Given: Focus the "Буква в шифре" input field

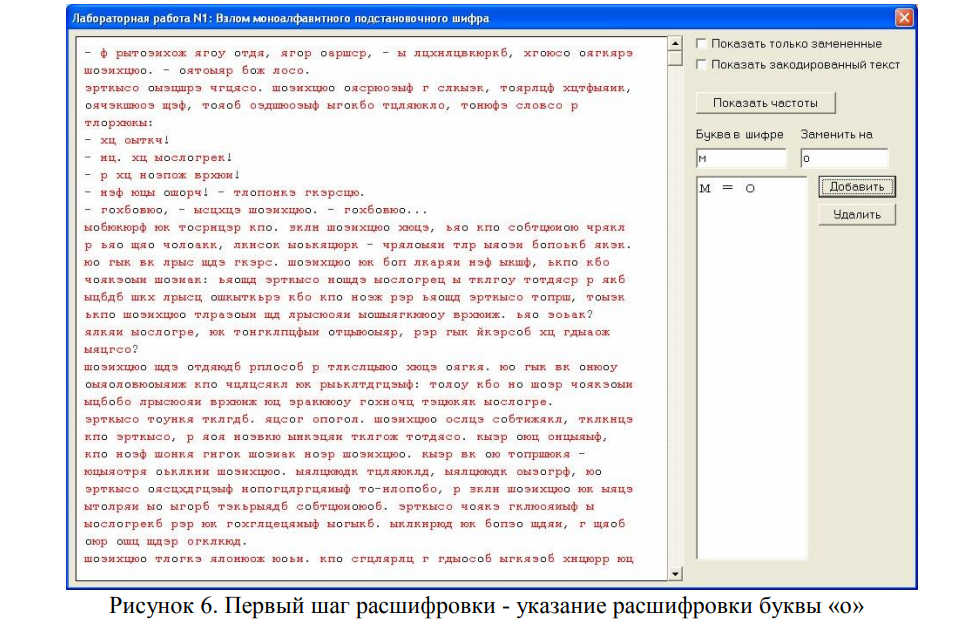Looking at the screenshot, I should coord(741,159).
